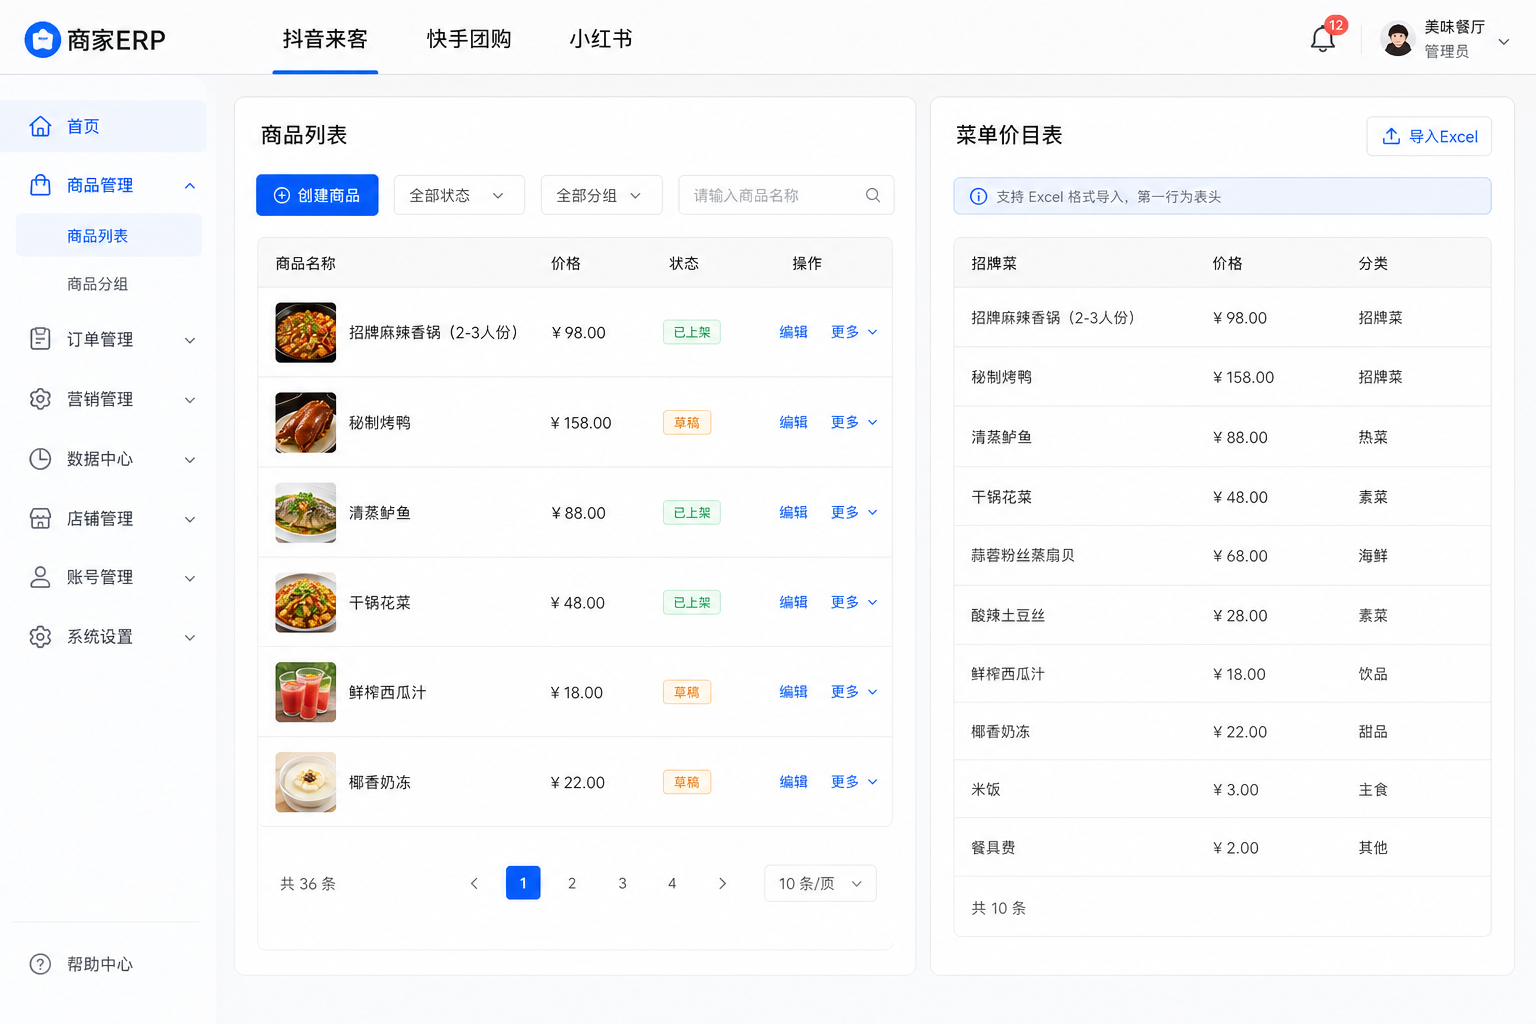Open 干锅花菜 product thumbnail
This screenshot has height=1024, width=1536.
tap(306, 602)
